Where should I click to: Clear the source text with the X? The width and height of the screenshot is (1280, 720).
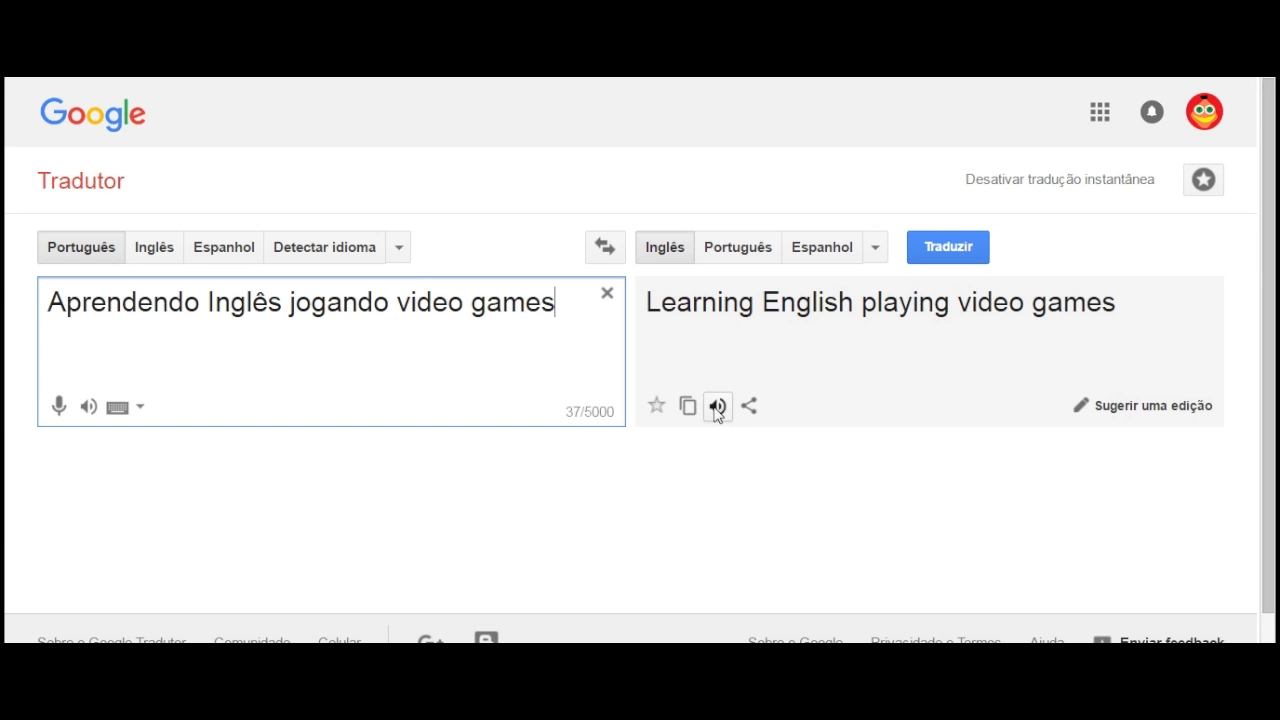607,293
